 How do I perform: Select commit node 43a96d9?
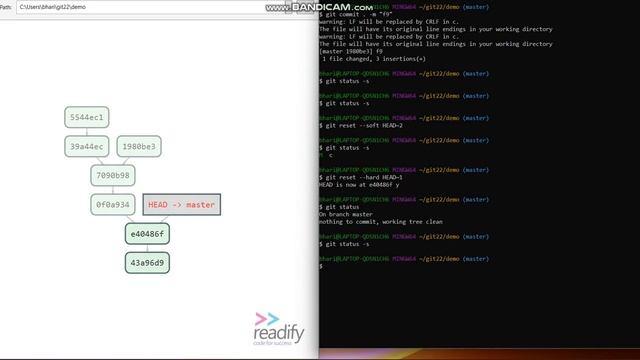tap(147, 263)
